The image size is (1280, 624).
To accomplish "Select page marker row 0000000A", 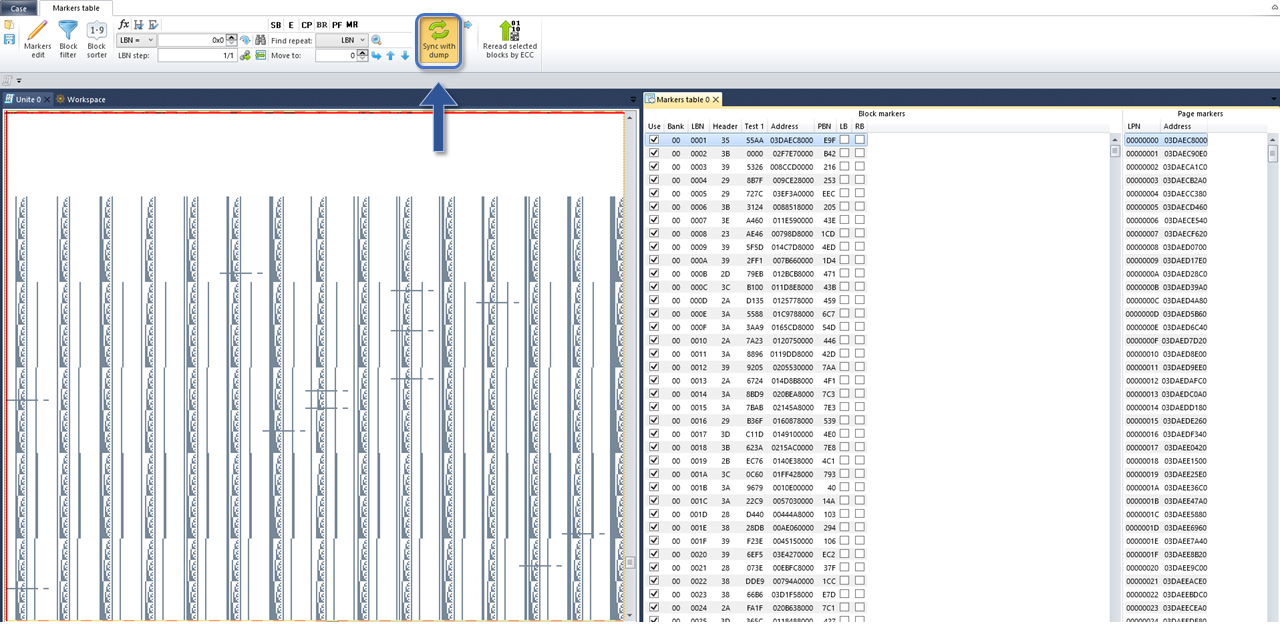I will 1167,274.
